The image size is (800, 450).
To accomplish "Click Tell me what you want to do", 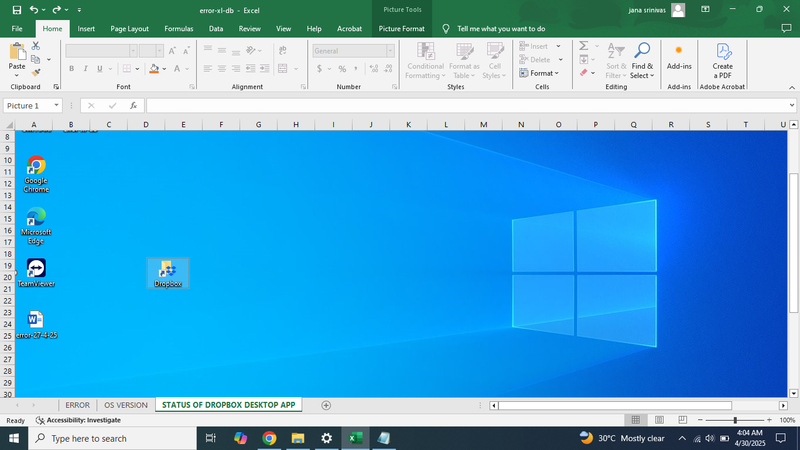I will (500, 29).
